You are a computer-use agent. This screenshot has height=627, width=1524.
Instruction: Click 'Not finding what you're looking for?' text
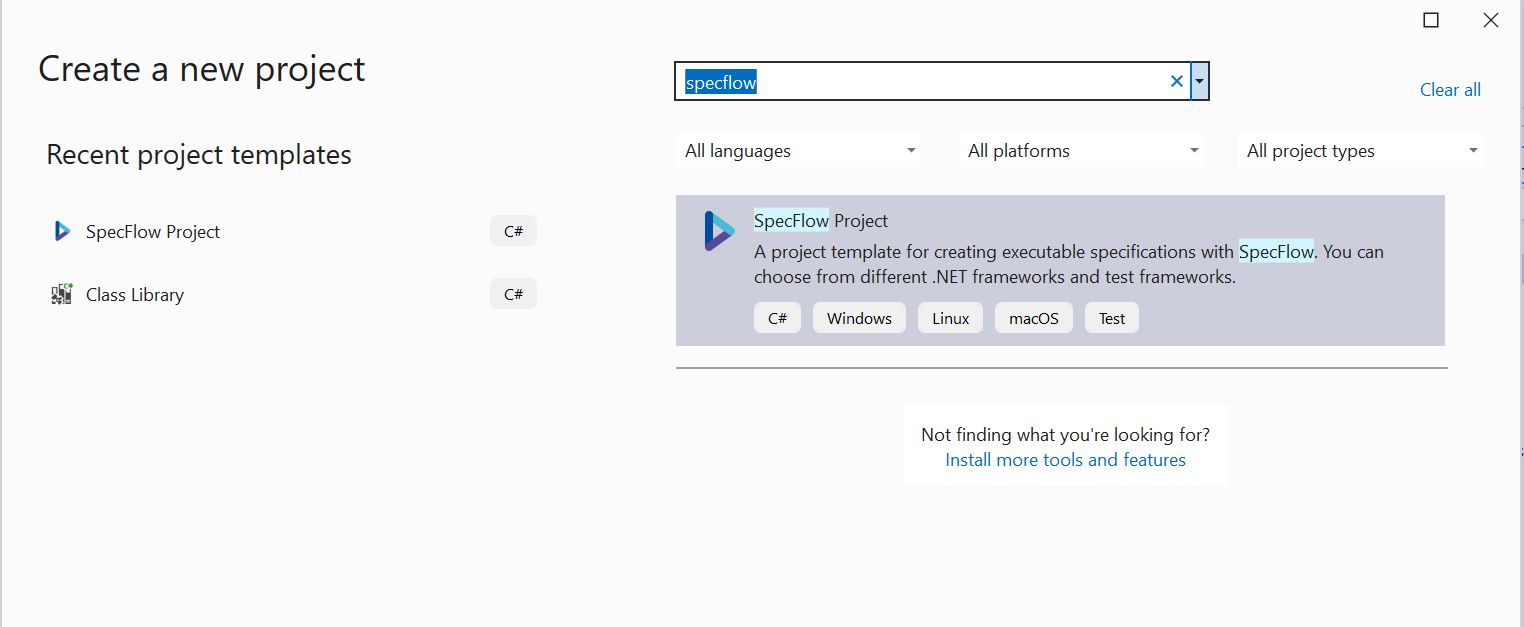(x=1065, y=435)
